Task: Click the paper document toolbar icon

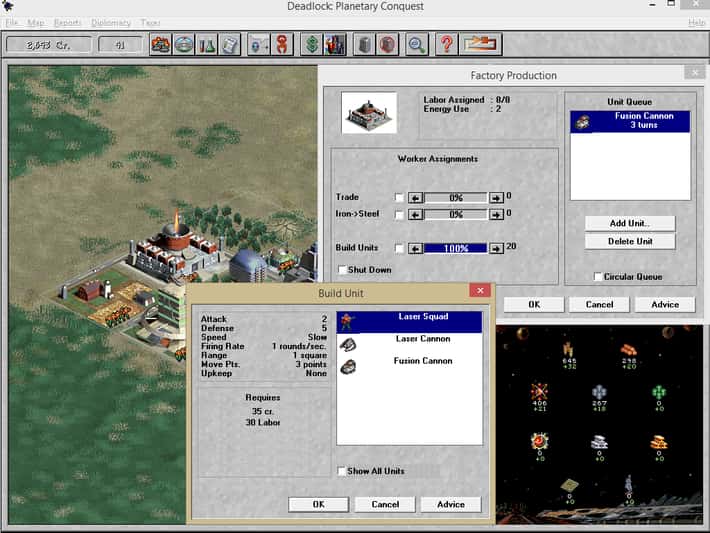Action: [x=230, y=44]
